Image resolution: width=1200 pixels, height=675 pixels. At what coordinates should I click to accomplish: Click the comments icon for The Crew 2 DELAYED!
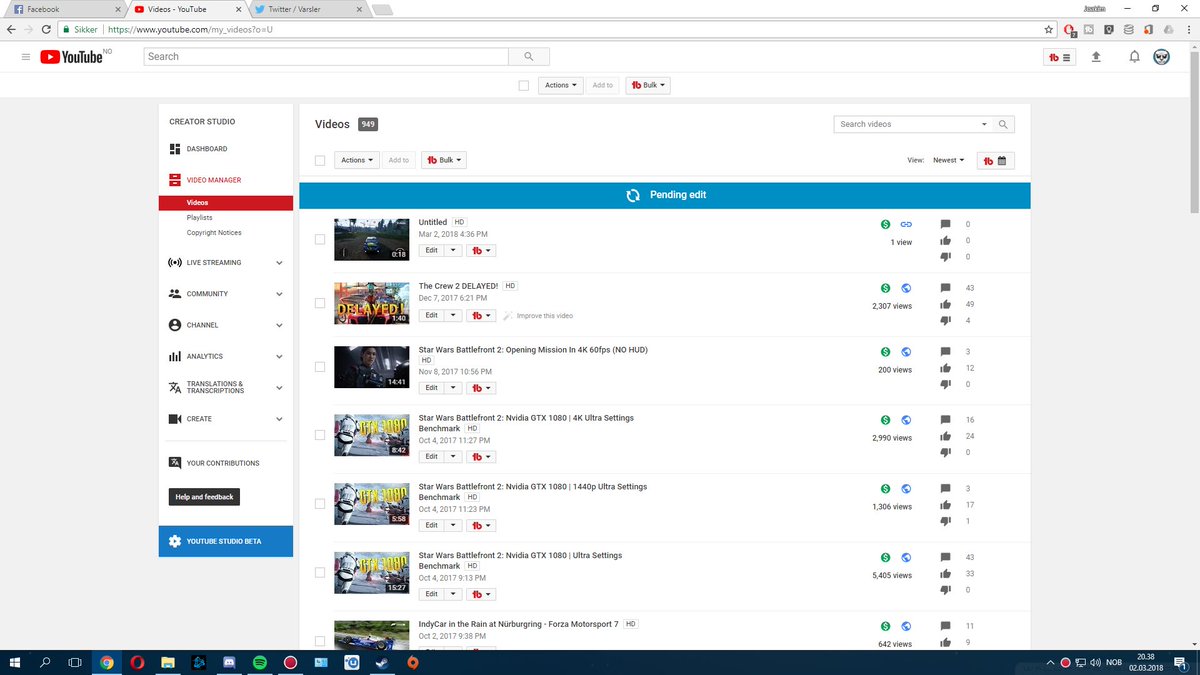pyautogui.click(x=946, y=288)
